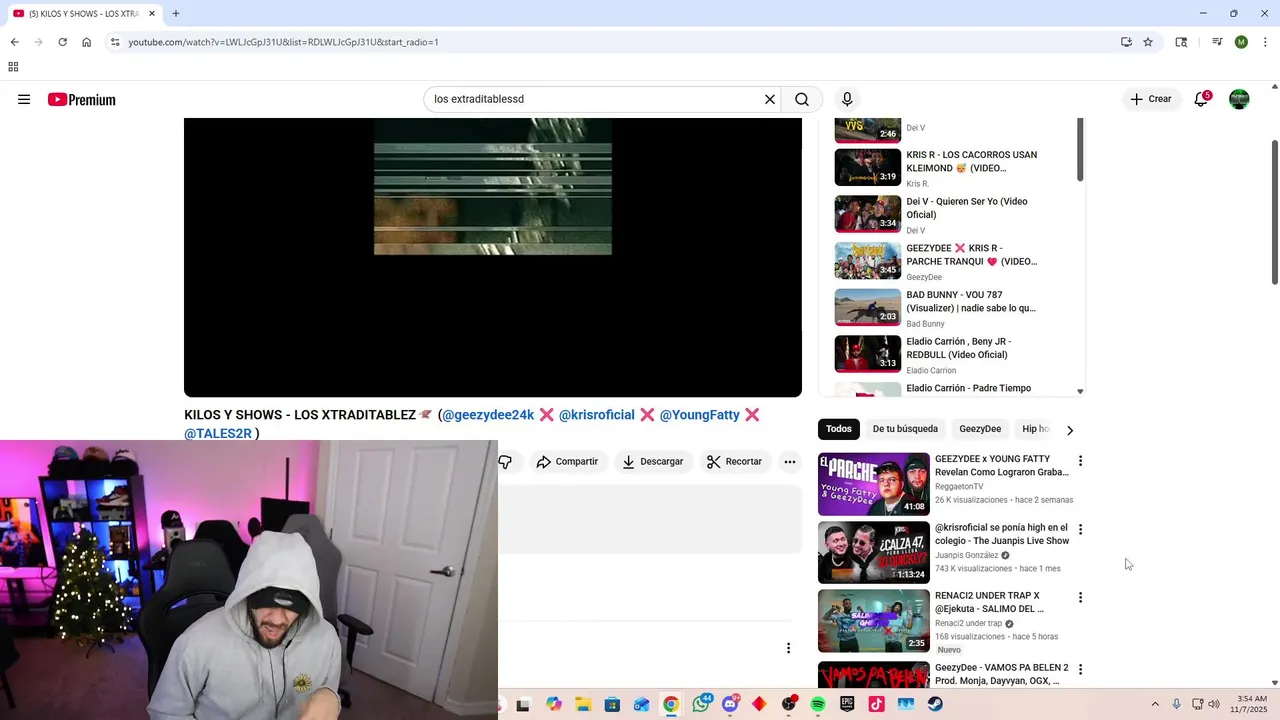Go back to previous page
Image resolution: width=1280 pixels, height=720 pixels.
(14, 42)
